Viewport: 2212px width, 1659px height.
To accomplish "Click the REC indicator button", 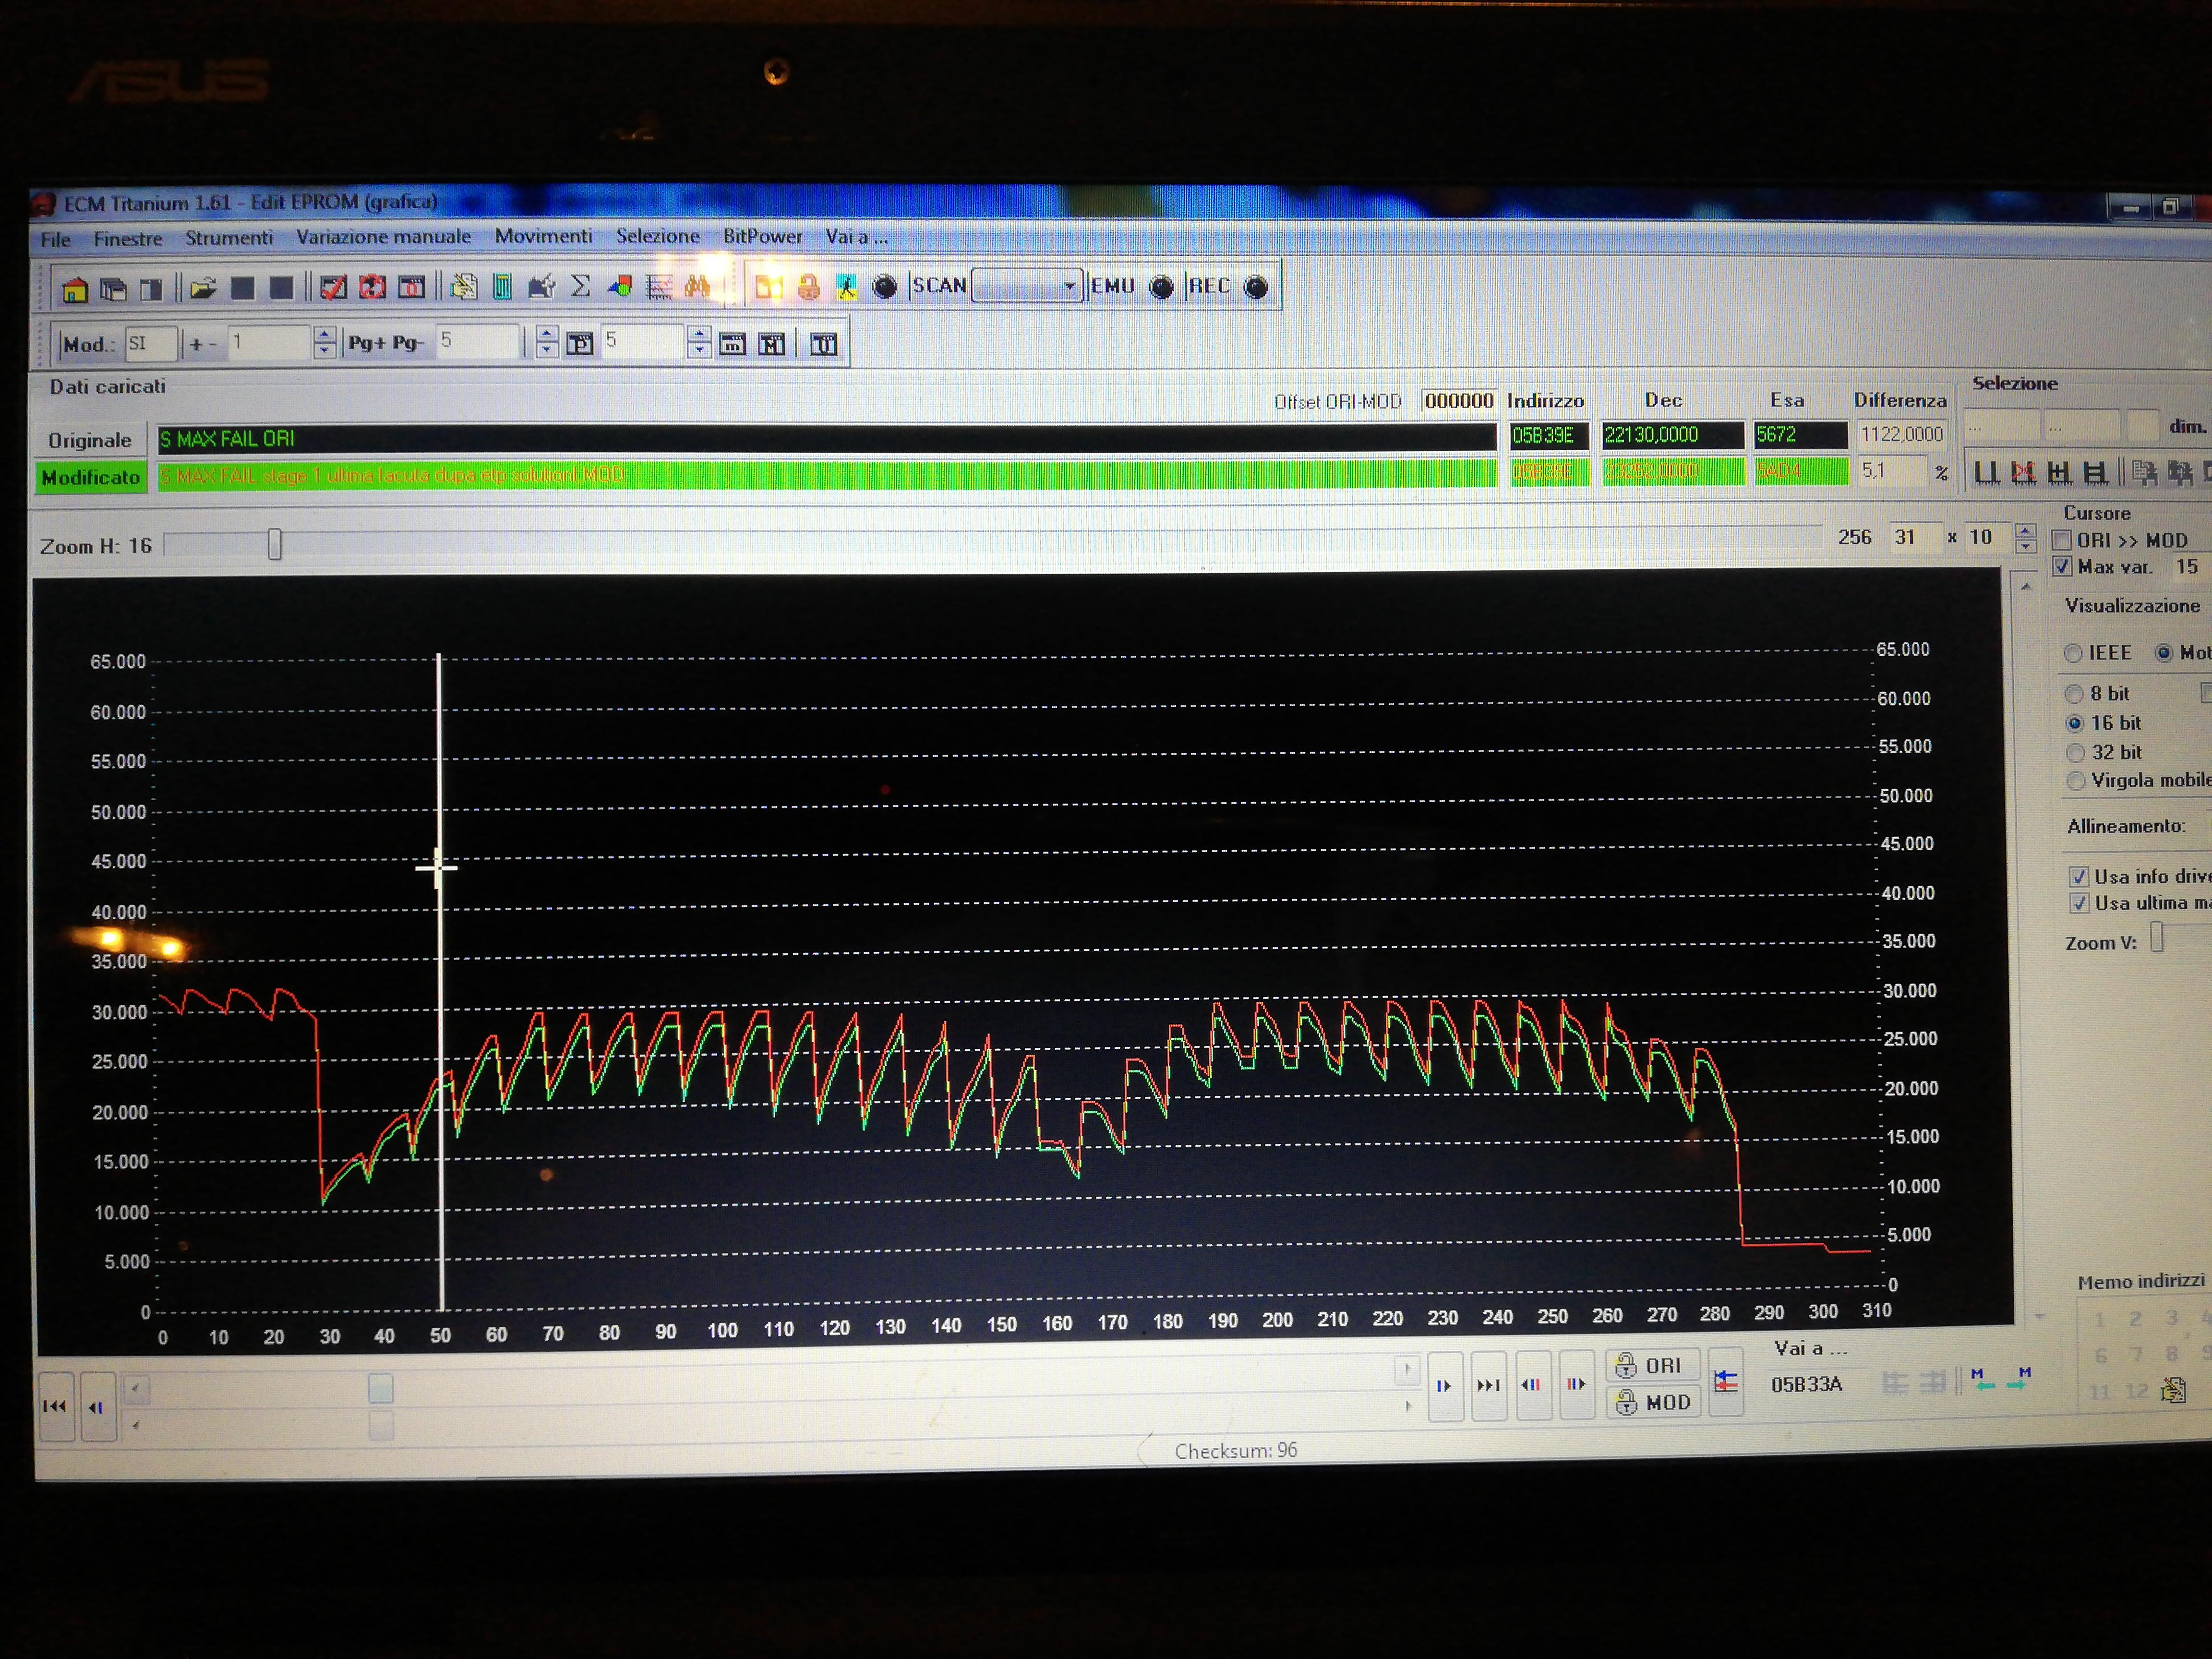I will coord(1255,287).
